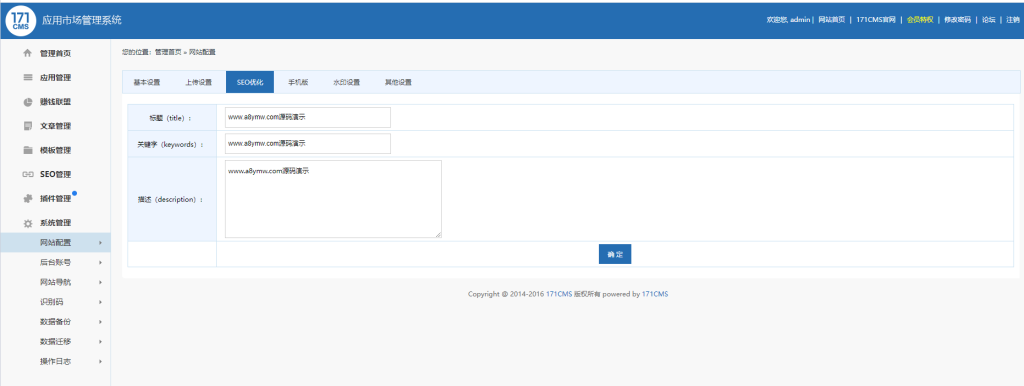1024x386 pixels.
Task: Click 网站配置 in the breadcrumb
Action: coord(202,52)
